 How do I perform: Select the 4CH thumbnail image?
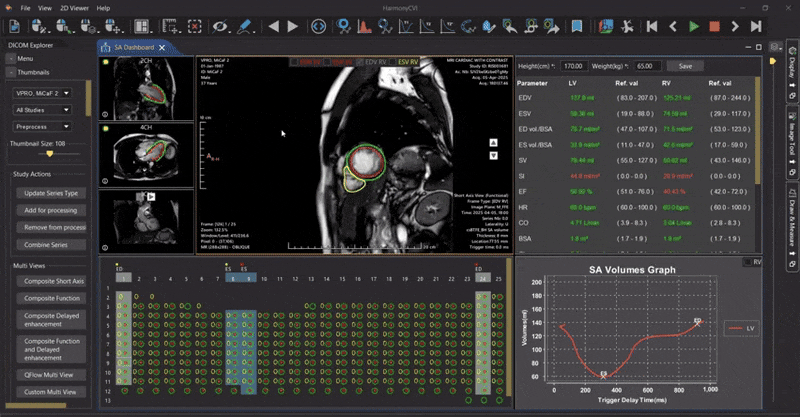click(x=146, y=155)
